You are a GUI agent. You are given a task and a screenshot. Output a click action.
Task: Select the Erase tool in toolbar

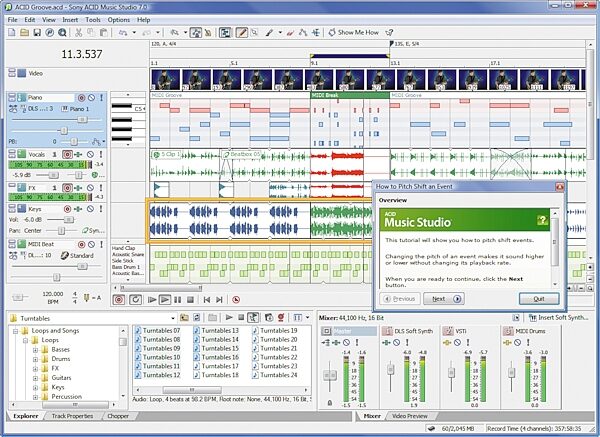[290, 33]
